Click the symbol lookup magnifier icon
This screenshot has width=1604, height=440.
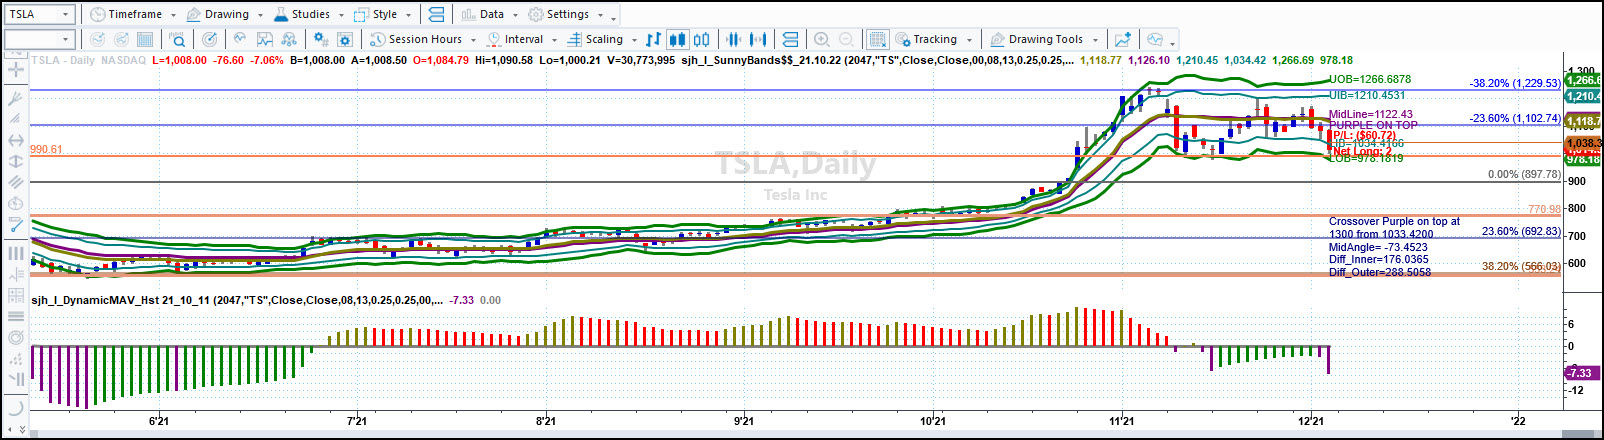(177, 39)
